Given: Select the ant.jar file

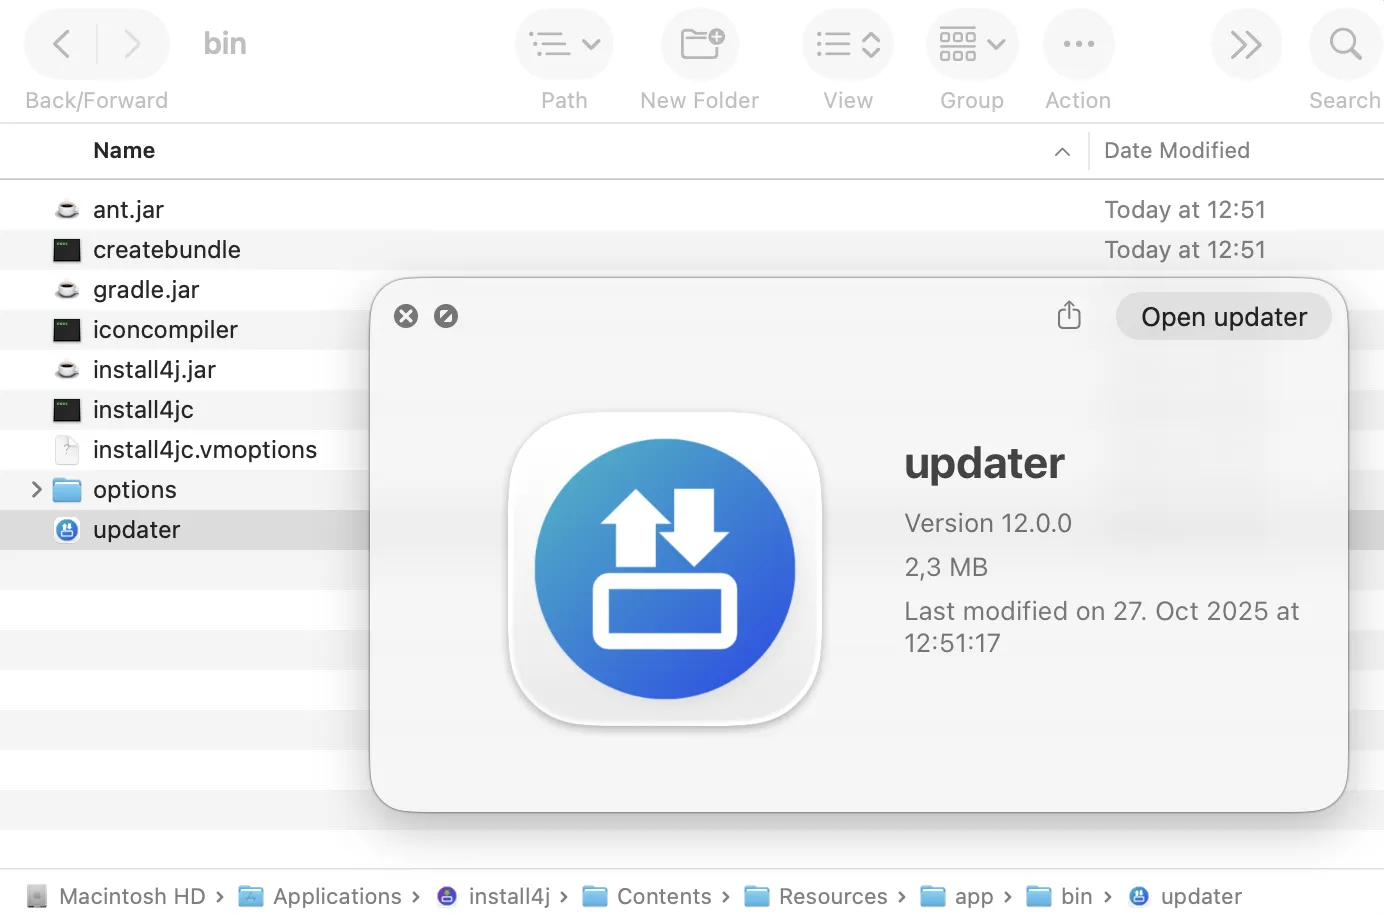Looking at the screenshot, I should pos(128,209).
